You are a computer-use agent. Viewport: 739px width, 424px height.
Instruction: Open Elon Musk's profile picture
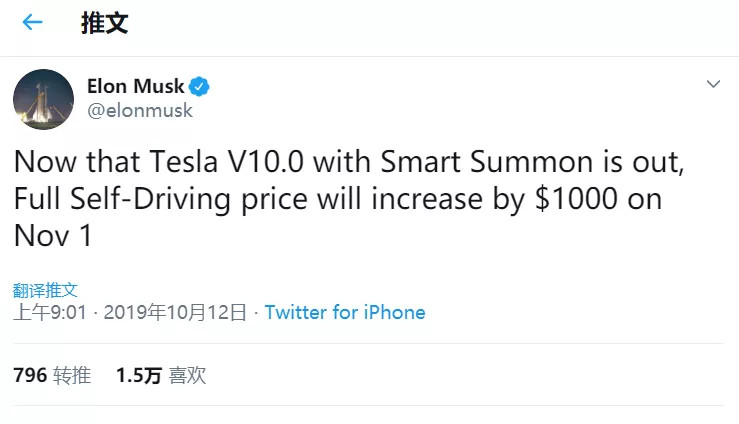43,99
